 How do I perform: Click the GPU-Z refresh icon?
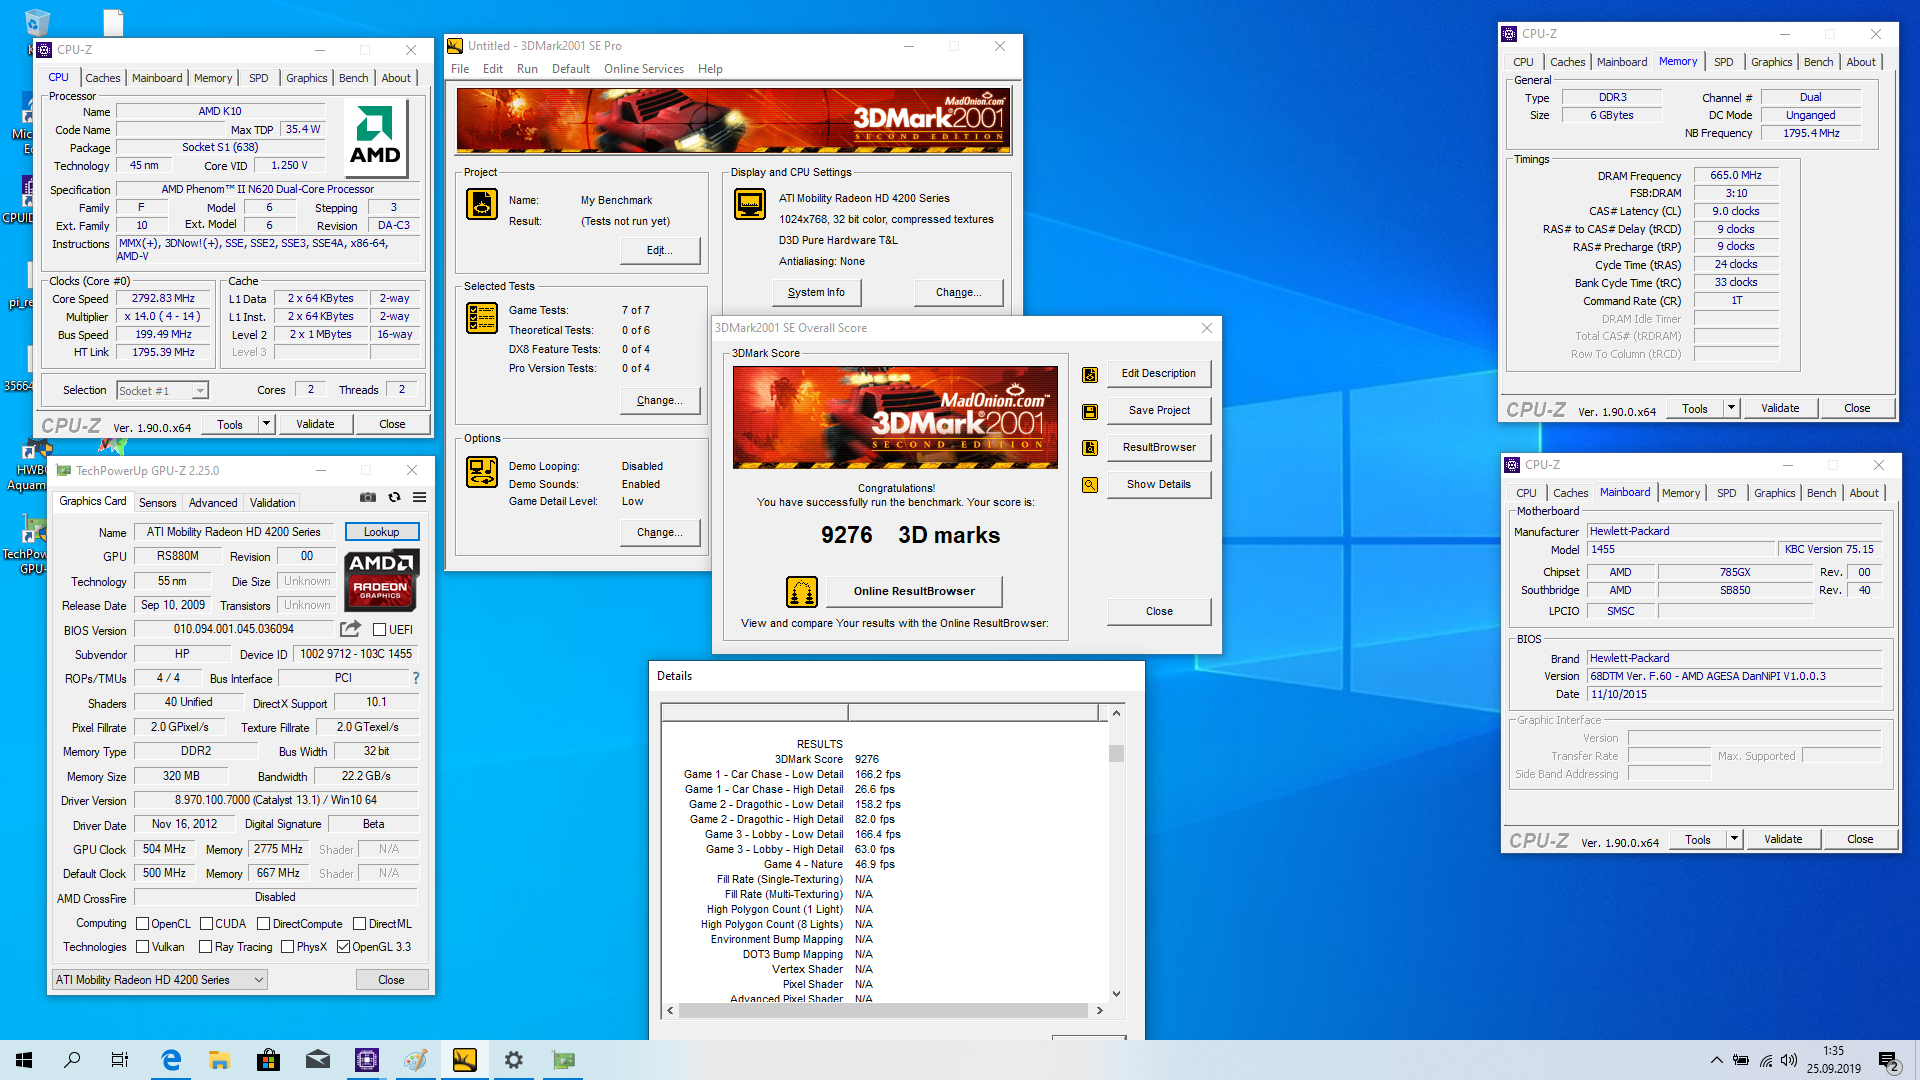click(x=394, y=497)
